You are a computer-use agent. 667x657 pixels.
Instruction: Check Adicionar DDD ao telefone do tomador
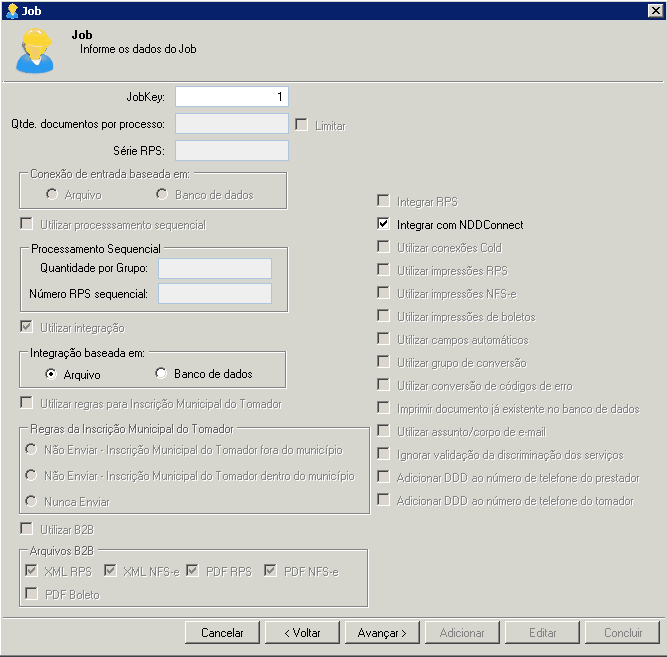tap(383, 499)
